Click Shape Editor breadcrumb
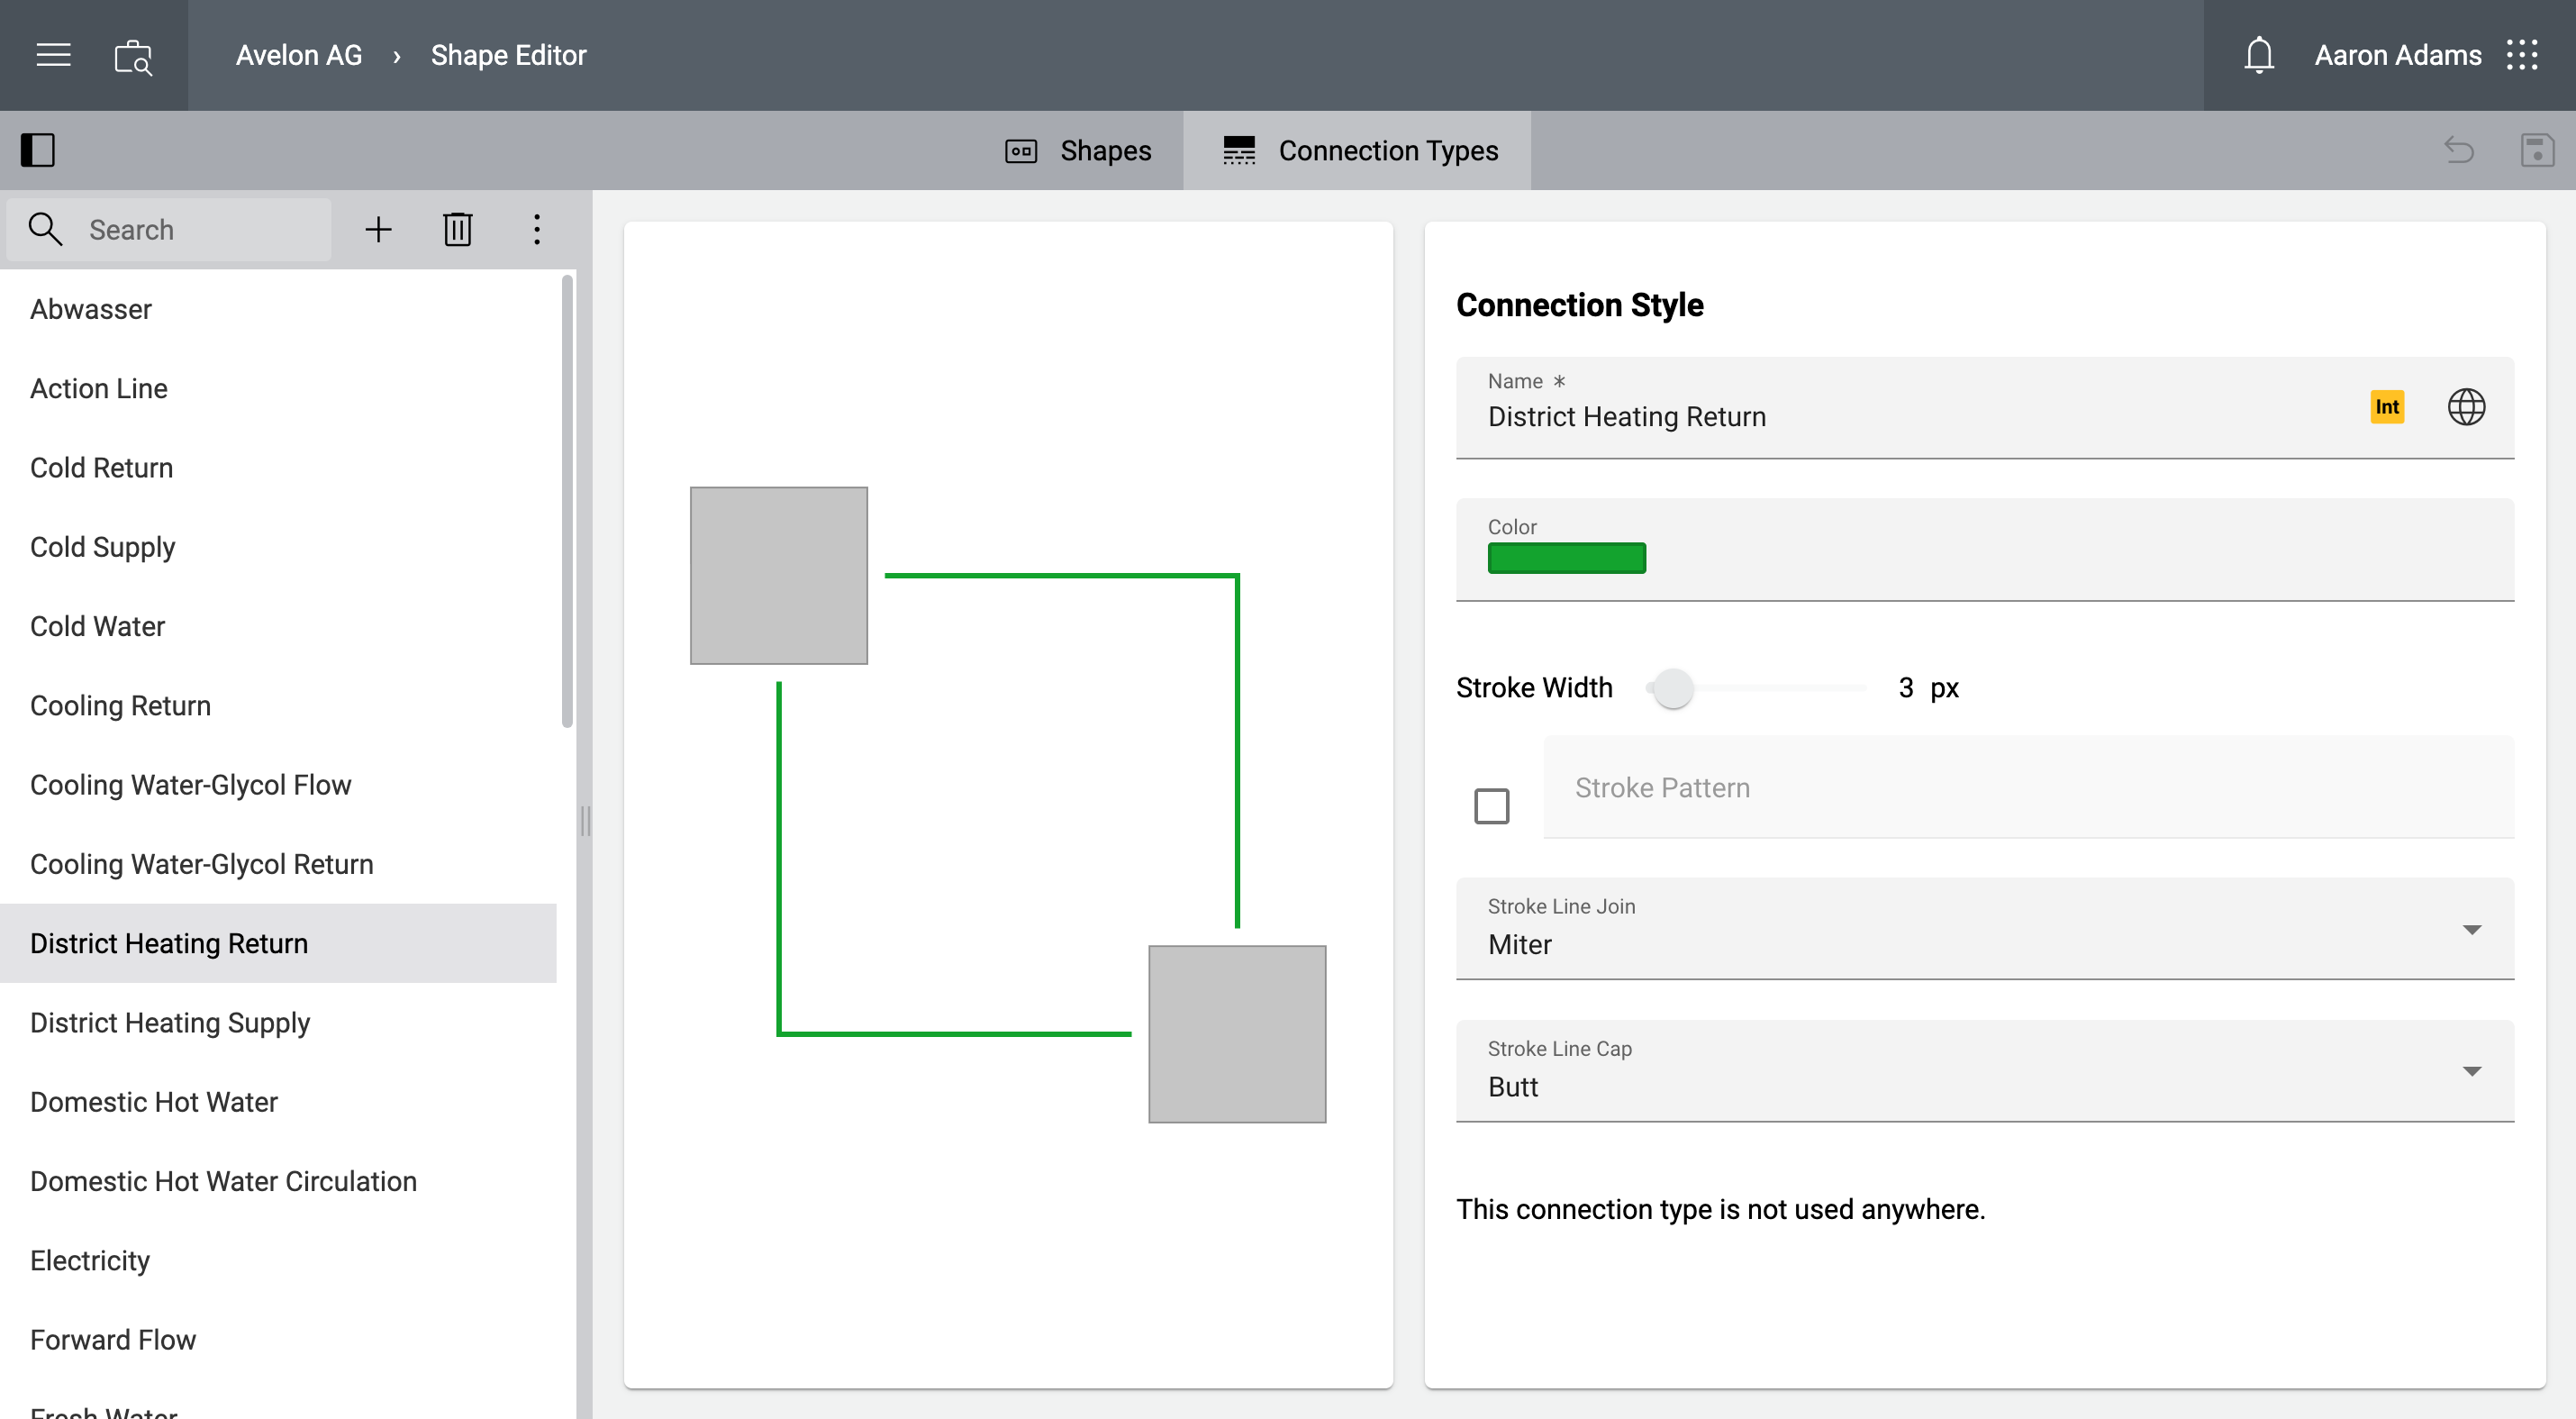 pos(508,55)
